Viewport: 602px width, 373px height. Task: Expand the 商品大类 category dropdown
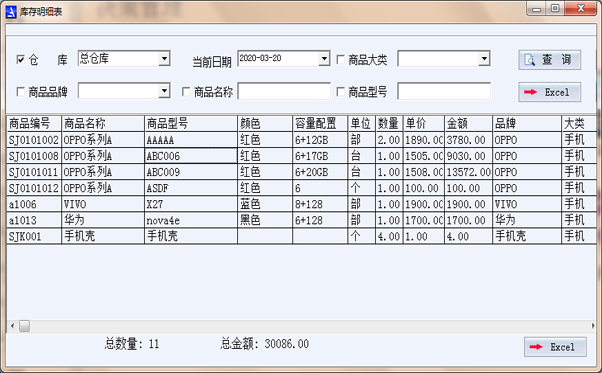[484, 59]
